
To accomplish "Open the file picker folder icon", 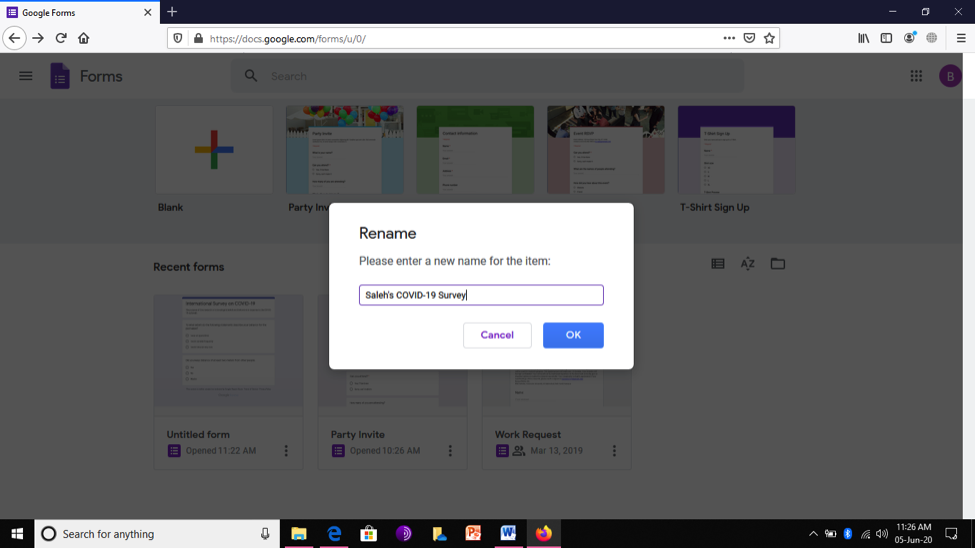I will [x=777, y=264].
